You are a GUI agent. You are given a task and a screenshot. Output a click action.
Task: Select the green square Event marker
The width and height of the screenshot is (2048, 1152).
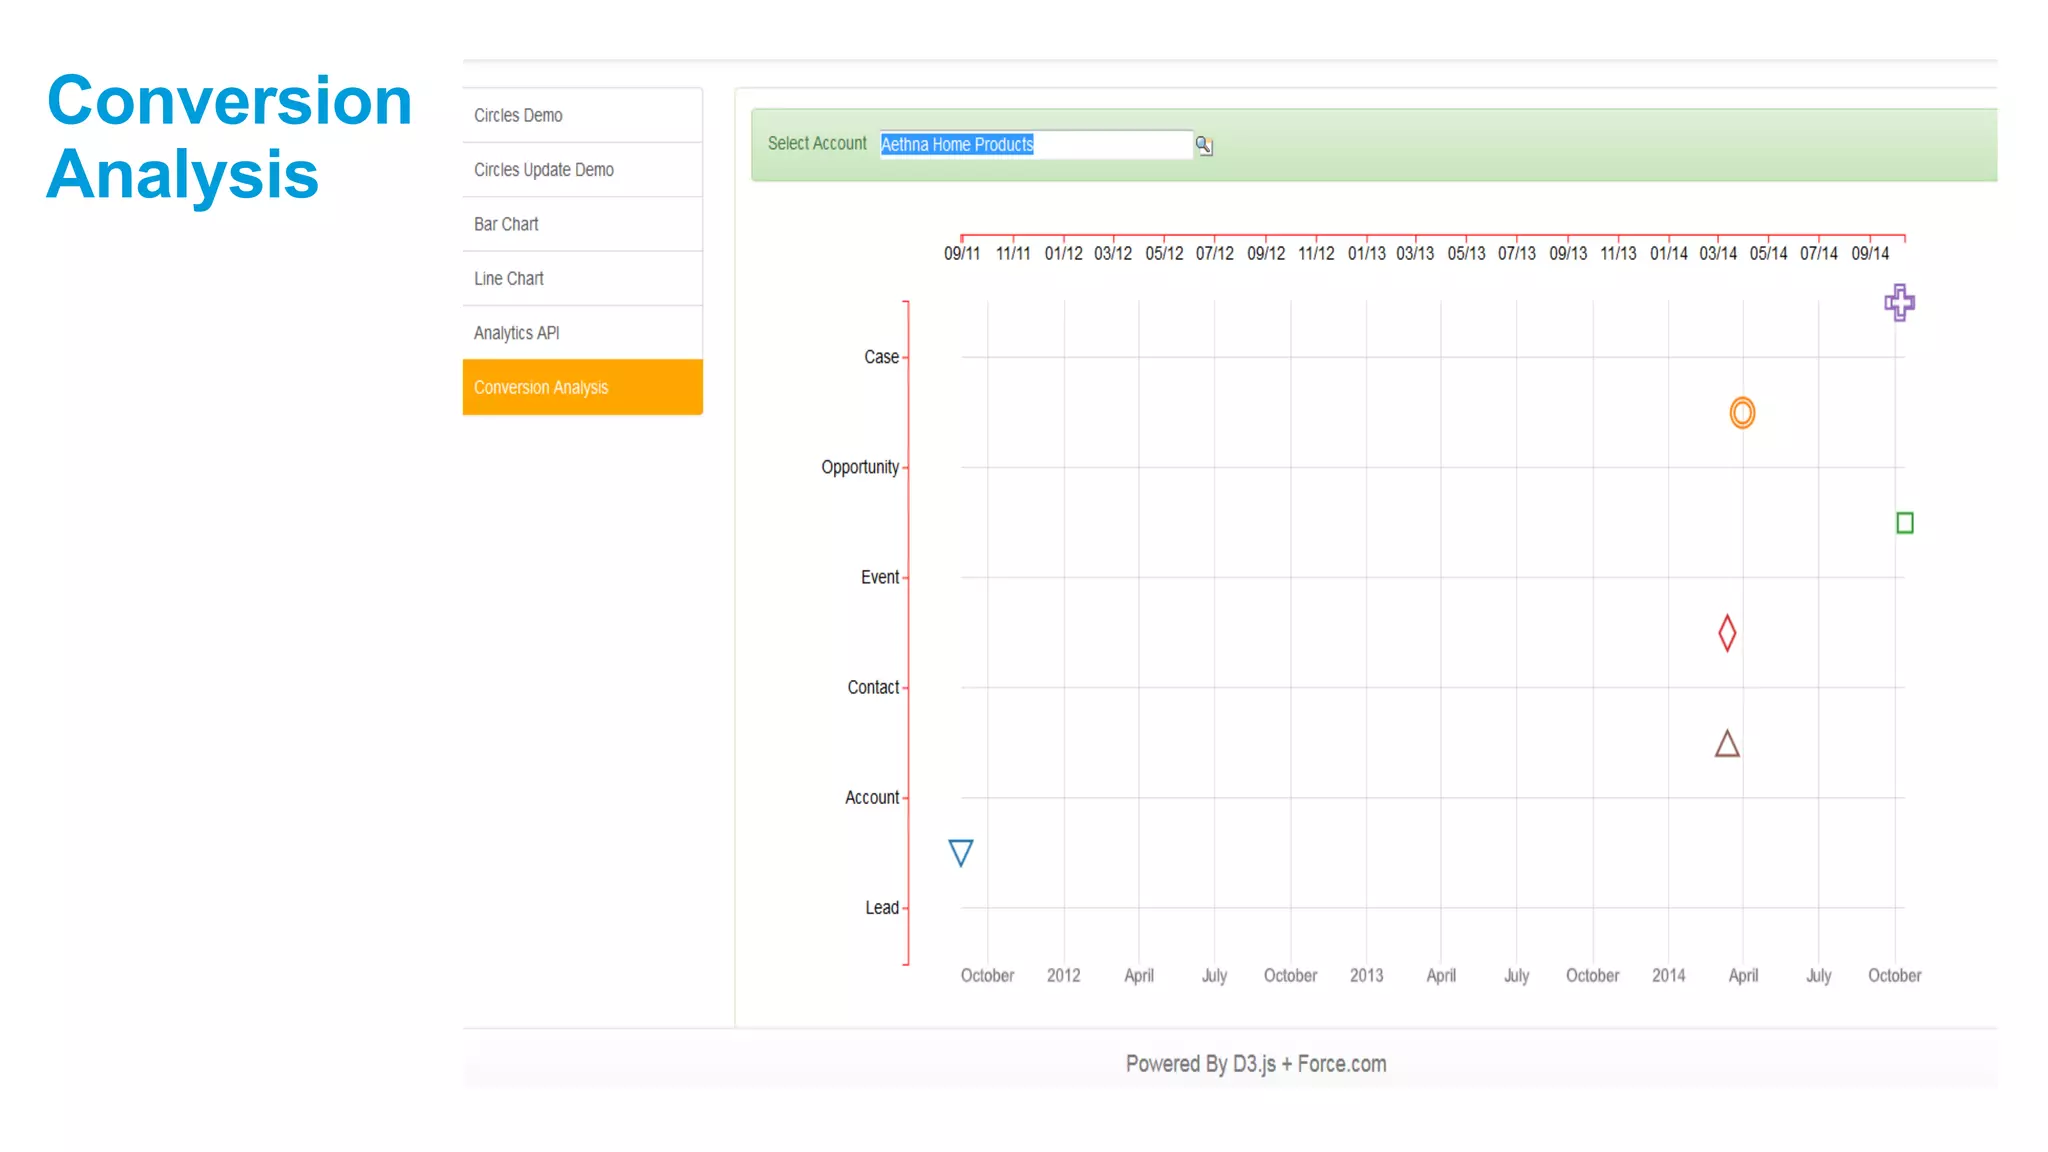point(1904,523)
